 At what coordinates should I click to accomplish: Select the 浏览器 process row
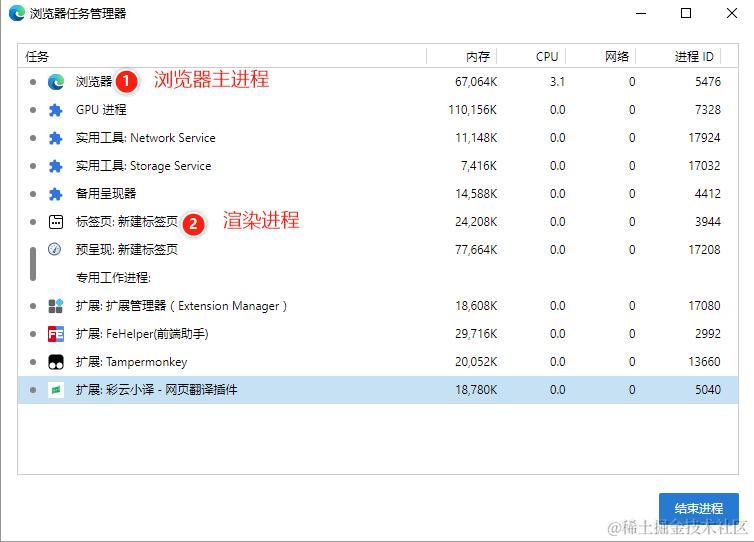click(x=378, y=82)
